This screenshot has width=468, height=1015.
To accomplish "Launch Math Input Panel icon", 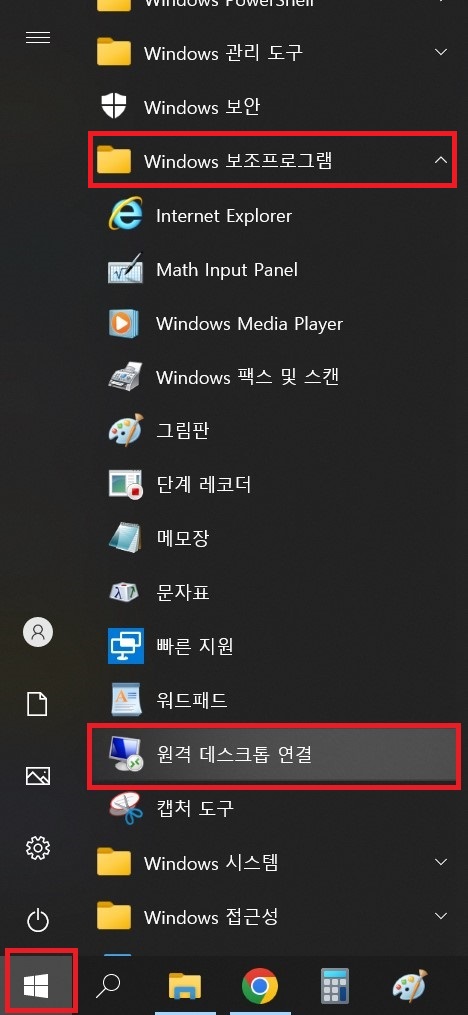I will (x=126, y=269).
